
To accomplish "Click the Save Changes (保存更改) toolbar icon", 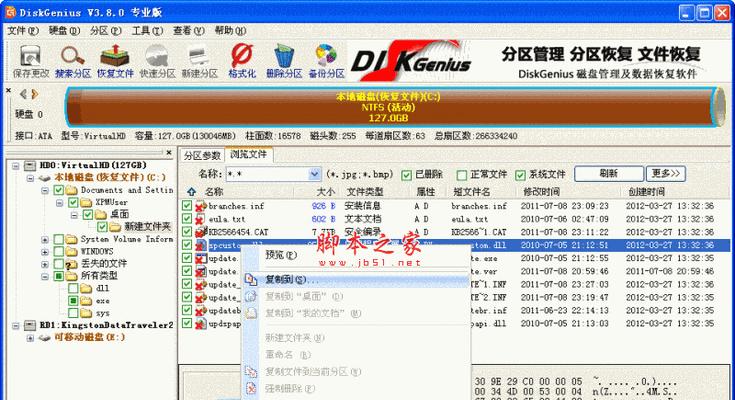I will coord(30,57).
